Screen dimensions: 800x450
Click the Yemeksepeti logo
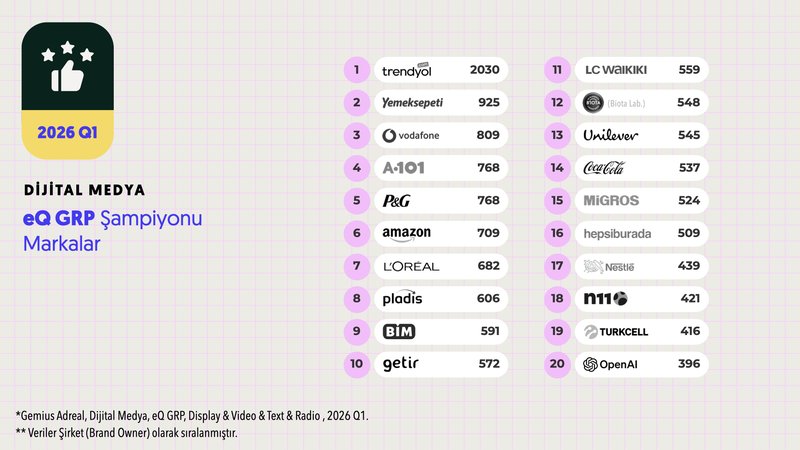point(412,103)
